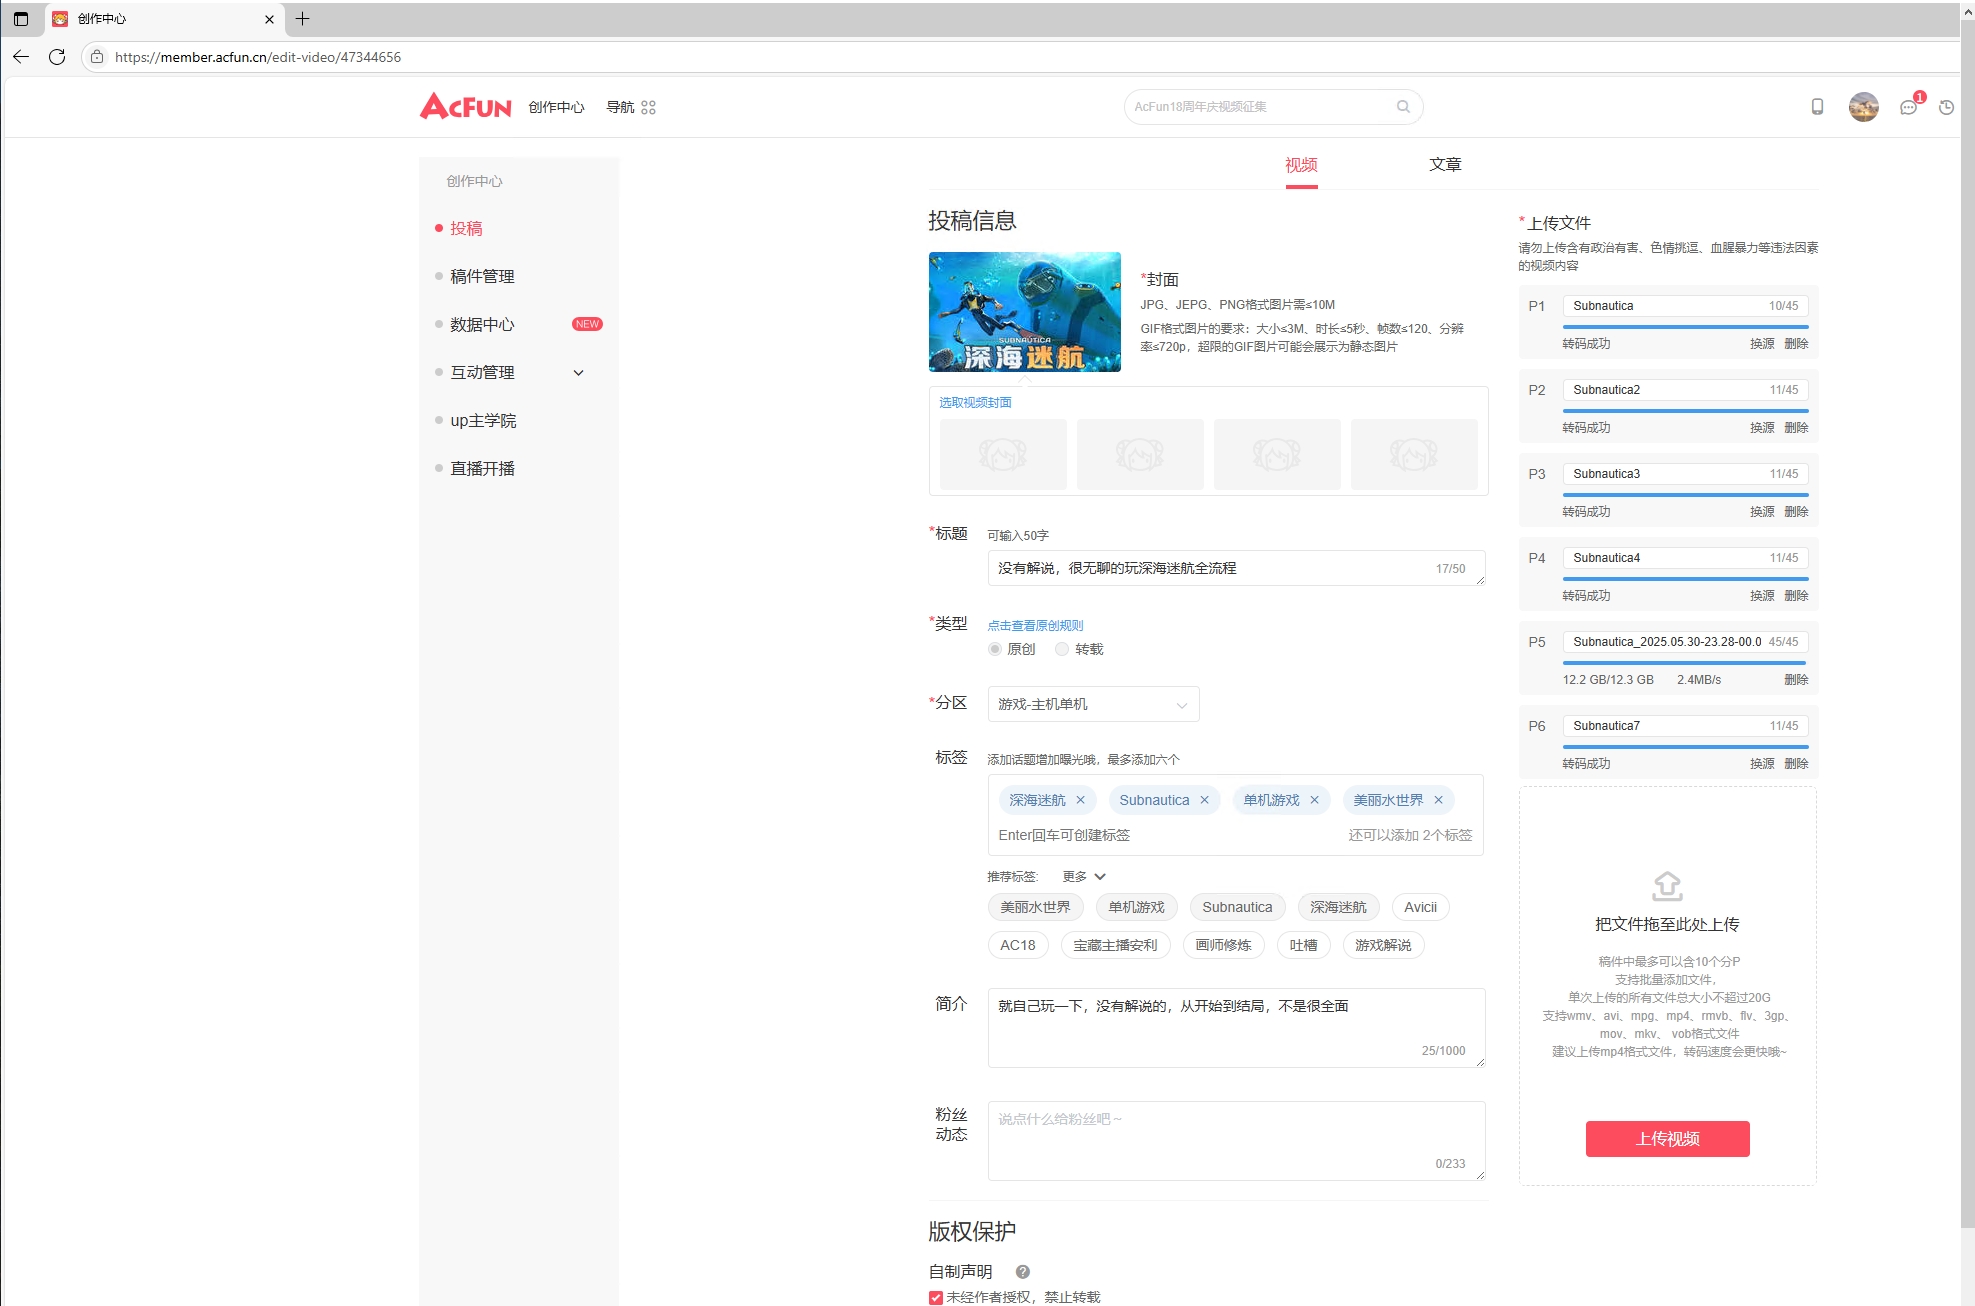This screenshot has width=1975, height=1306.
Task: Click the browser address bar
Action: (x=1020, y=57)
